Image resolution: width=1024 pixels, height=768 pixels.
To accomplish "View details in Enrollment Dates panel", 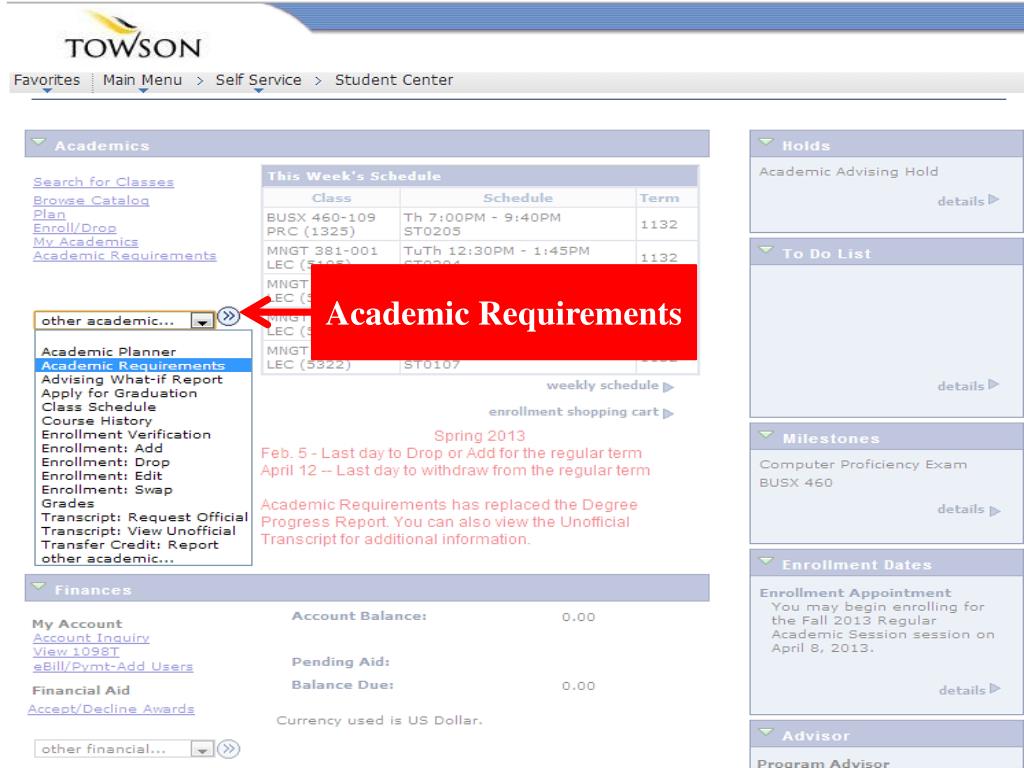I will pos(969,690).
